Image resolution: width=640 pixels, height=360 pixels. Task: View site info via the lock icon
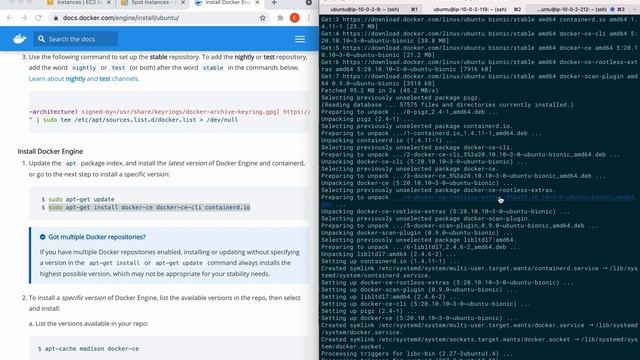(x=56, y=18)
